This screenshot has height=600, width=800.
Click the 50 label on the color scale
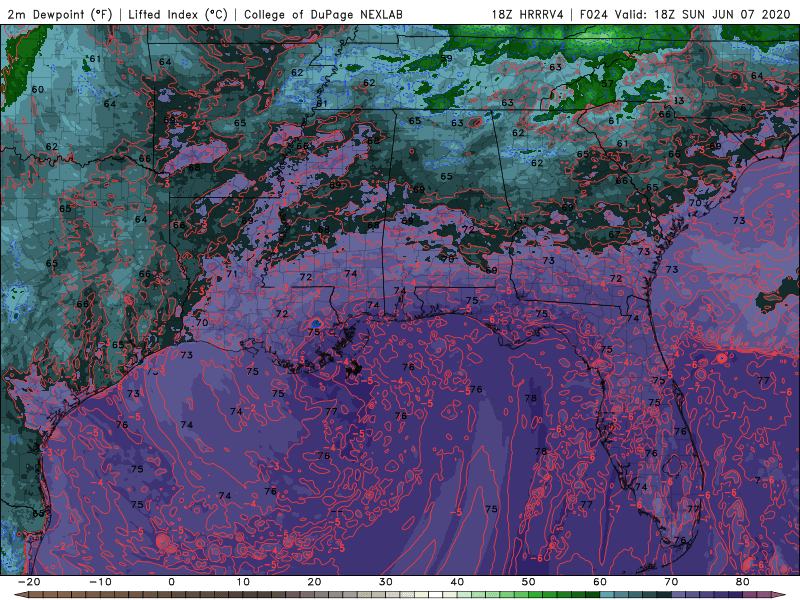pos(529,582)
